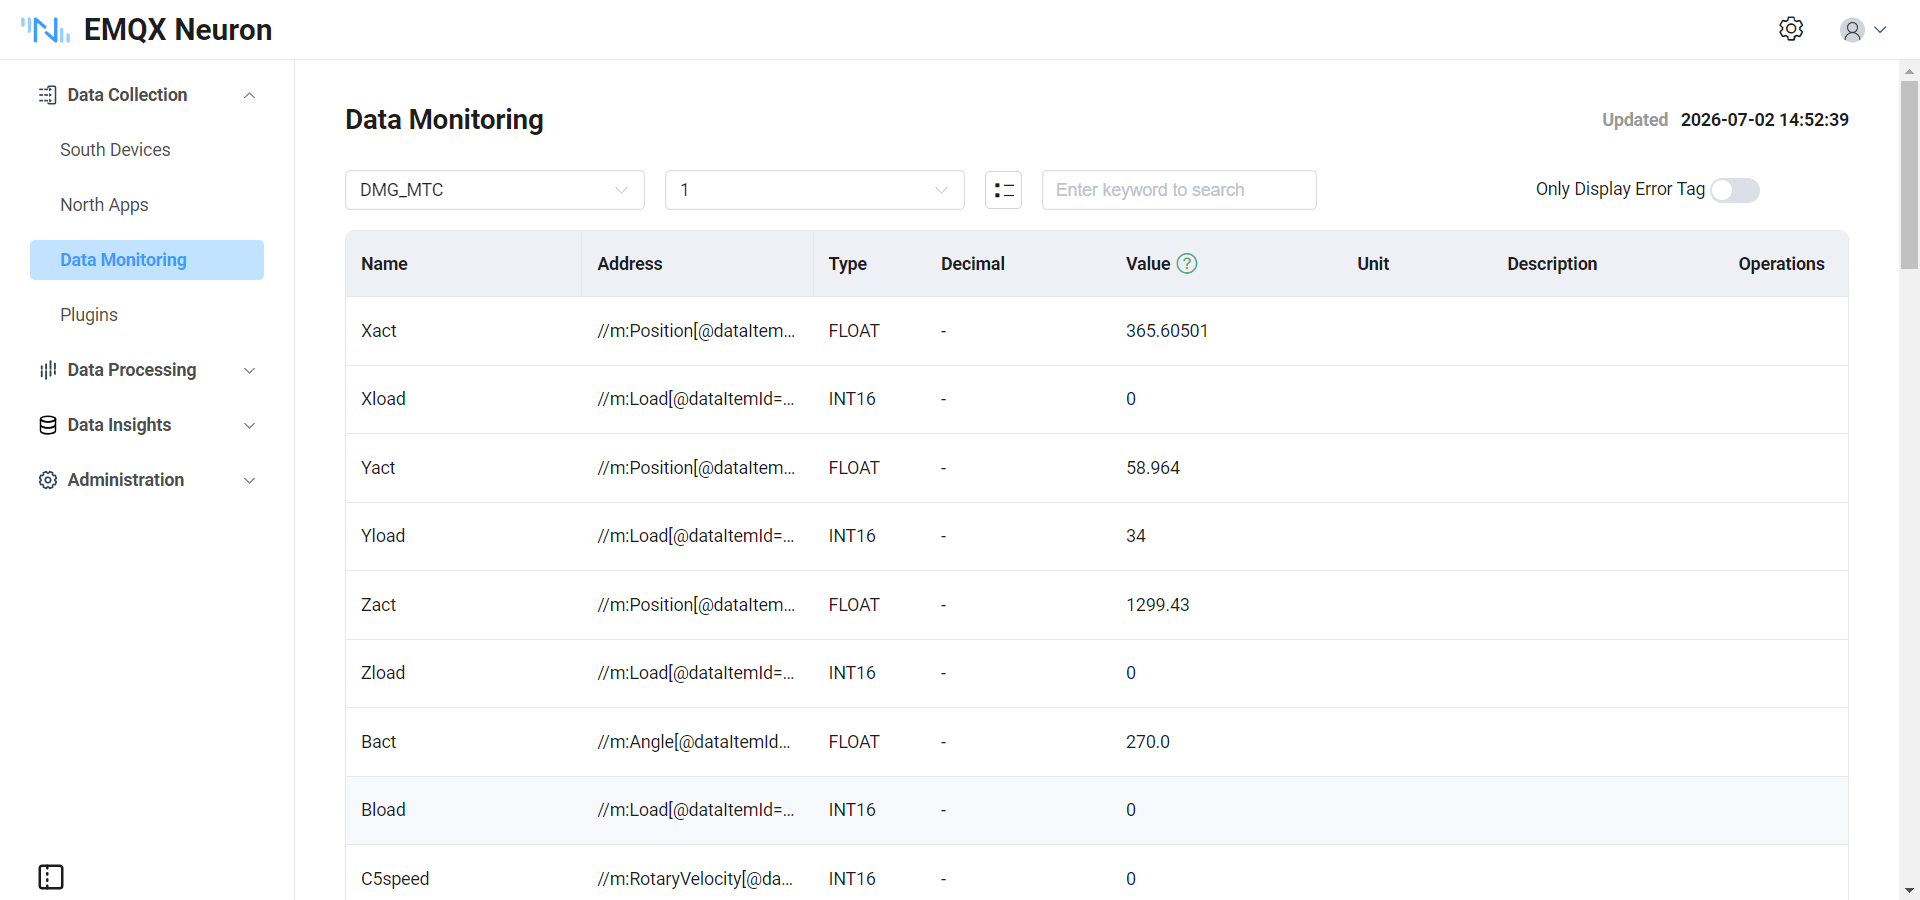The image size is (1920, 900).
Task: Select the Zact tag name
Action: (378, 605)
